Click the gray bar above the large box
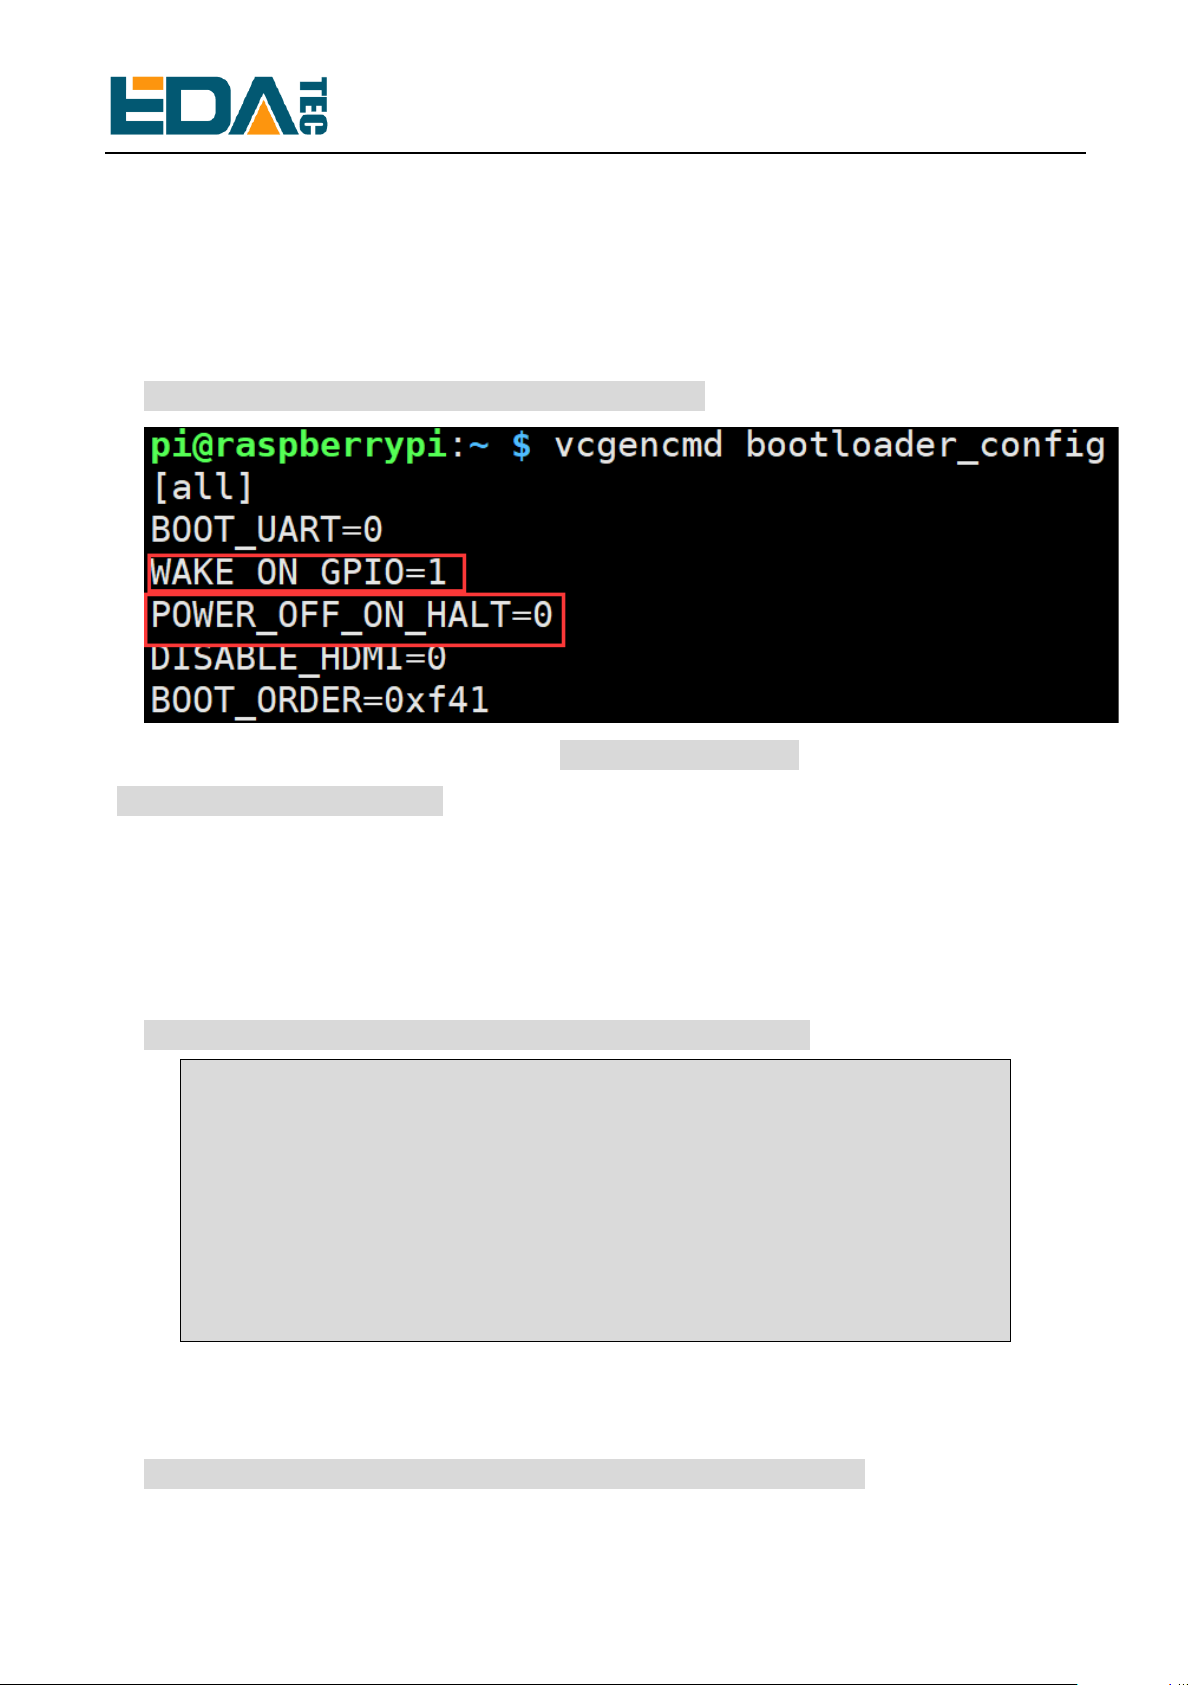 [x=476, y=1035]
